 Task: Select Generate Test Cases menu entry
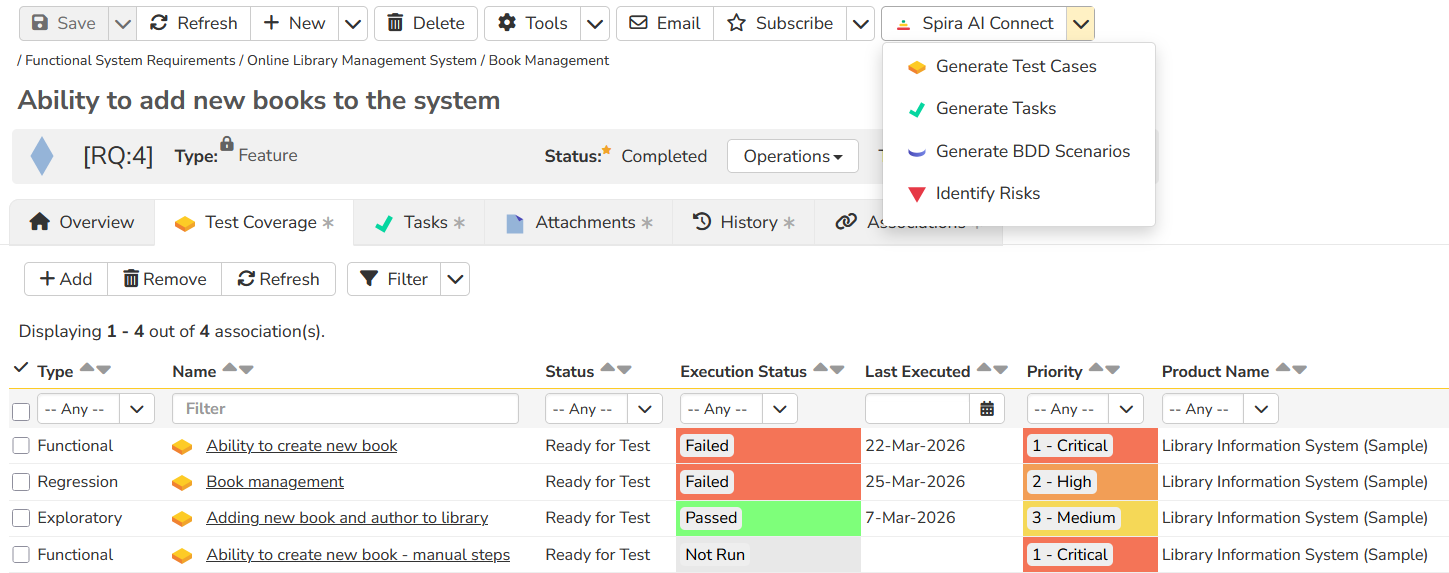[1019, 66]
